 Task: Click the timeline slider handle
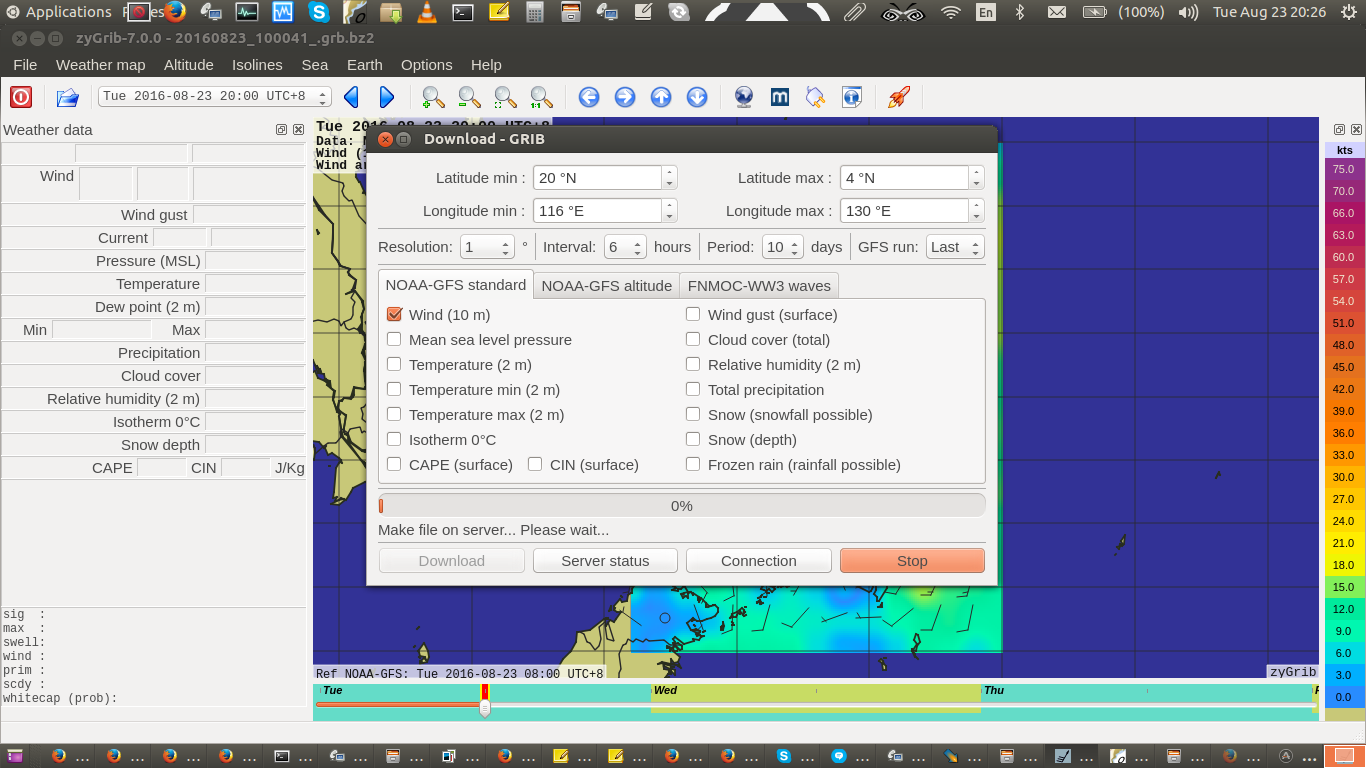[485, 708]
